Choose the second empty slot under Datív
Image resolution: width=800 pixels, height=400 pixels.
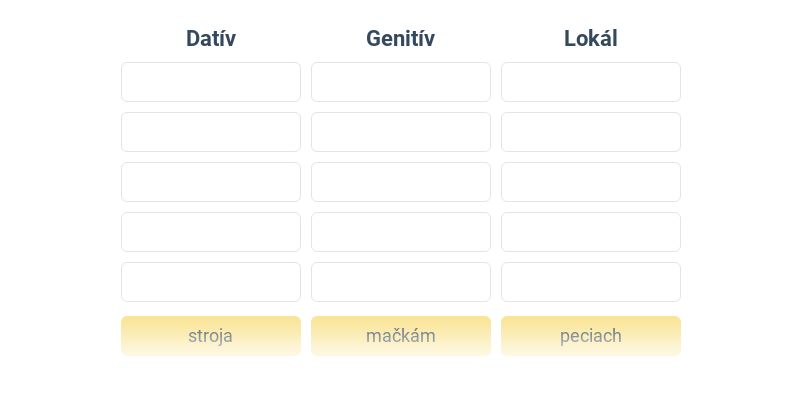click(211, 132)
